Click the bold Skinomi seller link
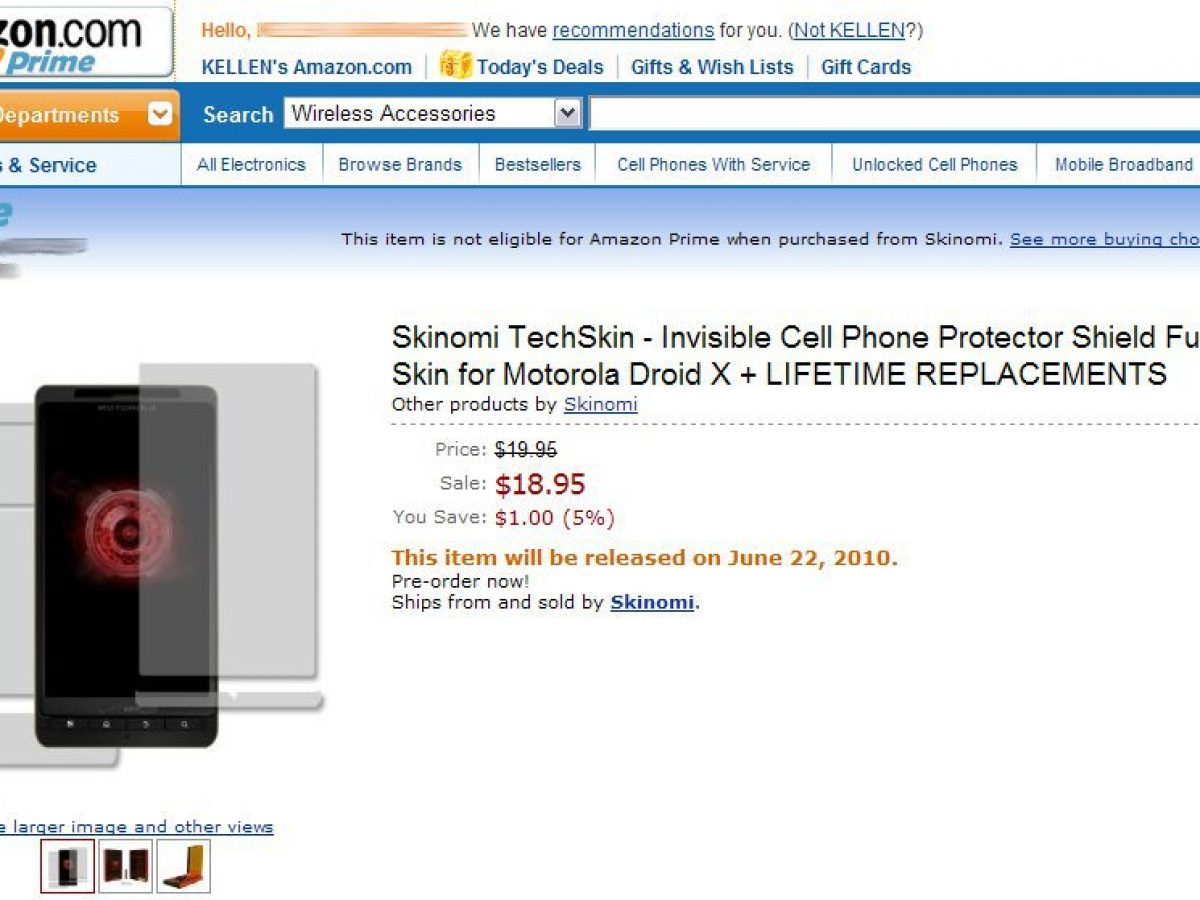The image size is (1200, 900). coord(652,603)
